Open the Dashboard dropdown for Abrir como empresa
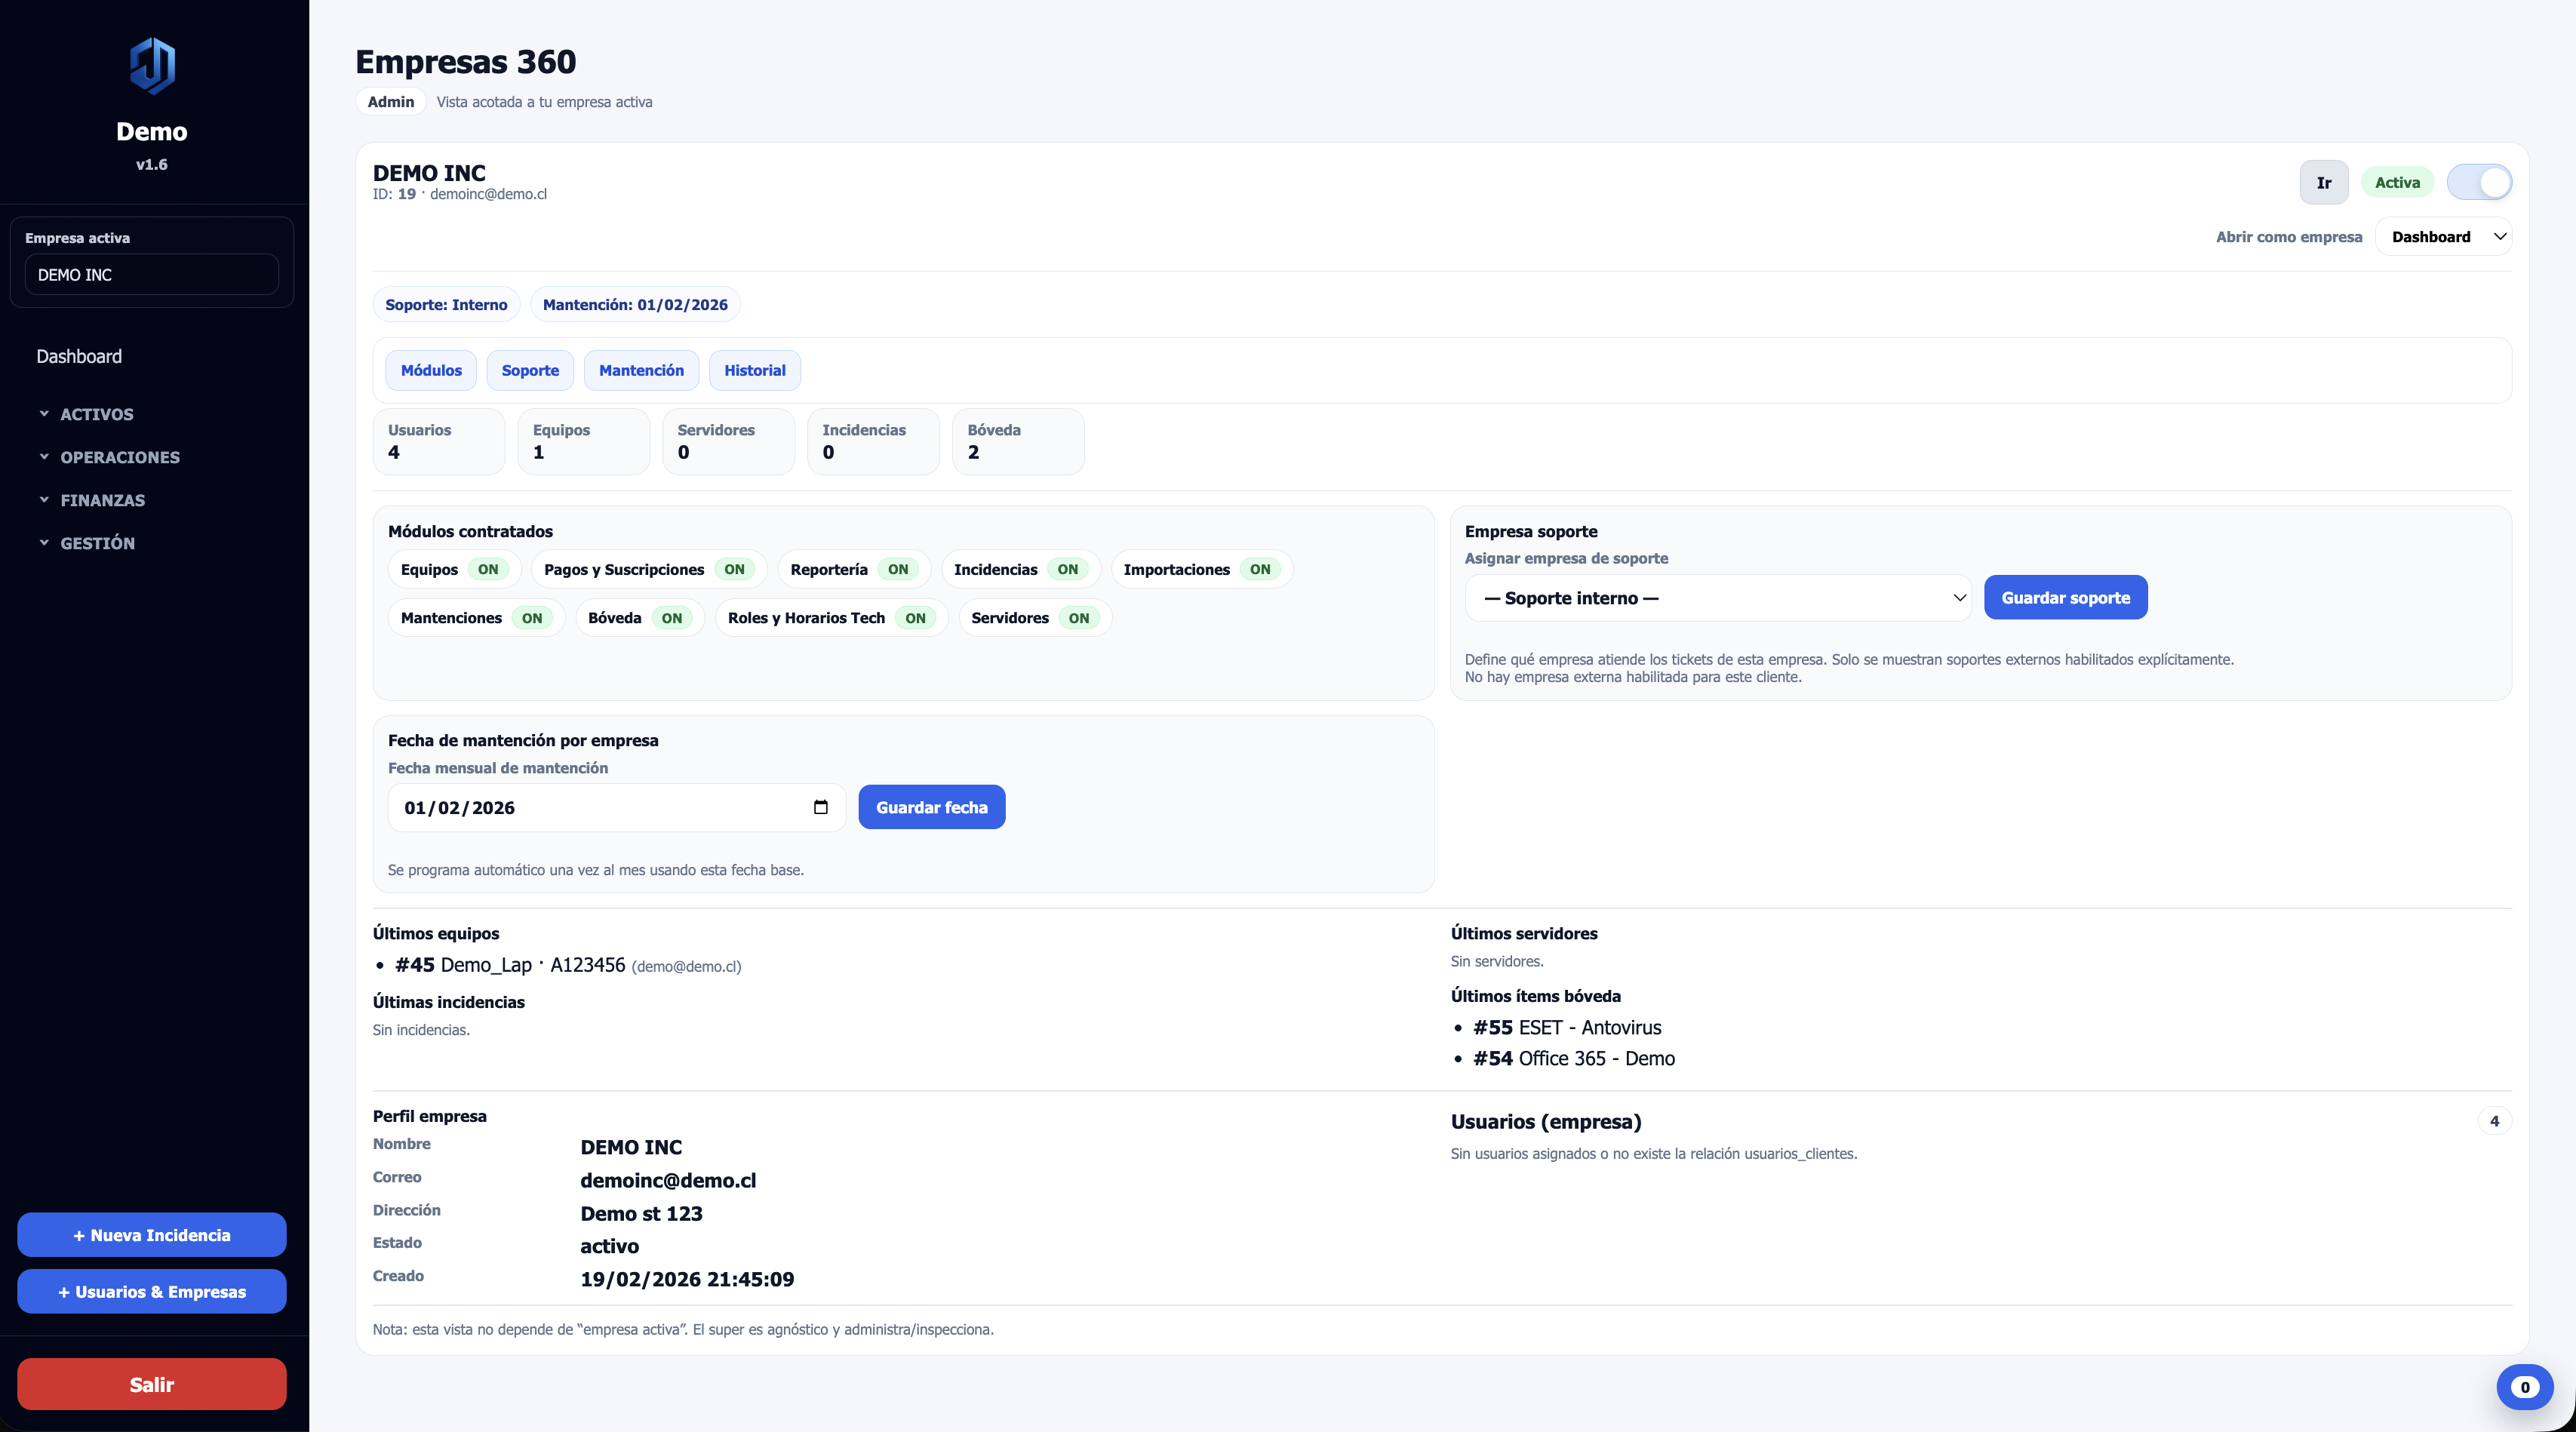 click(2443, 237)
